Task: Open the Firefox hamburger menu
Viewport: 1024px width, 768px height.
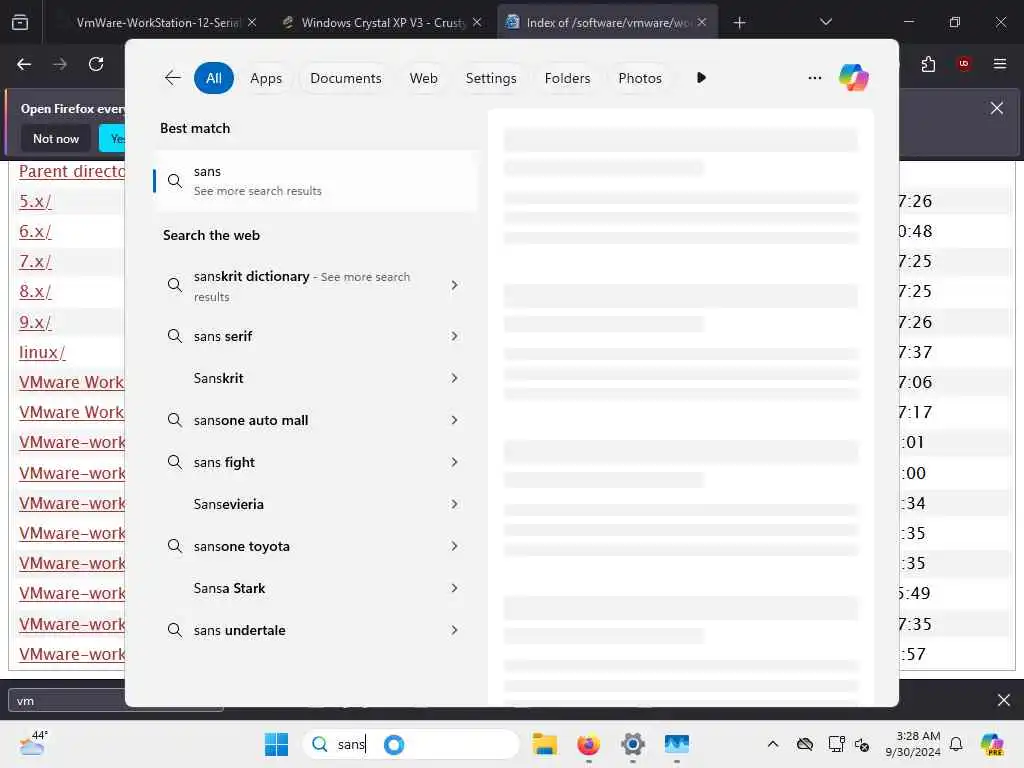Action: point(1000,64)
